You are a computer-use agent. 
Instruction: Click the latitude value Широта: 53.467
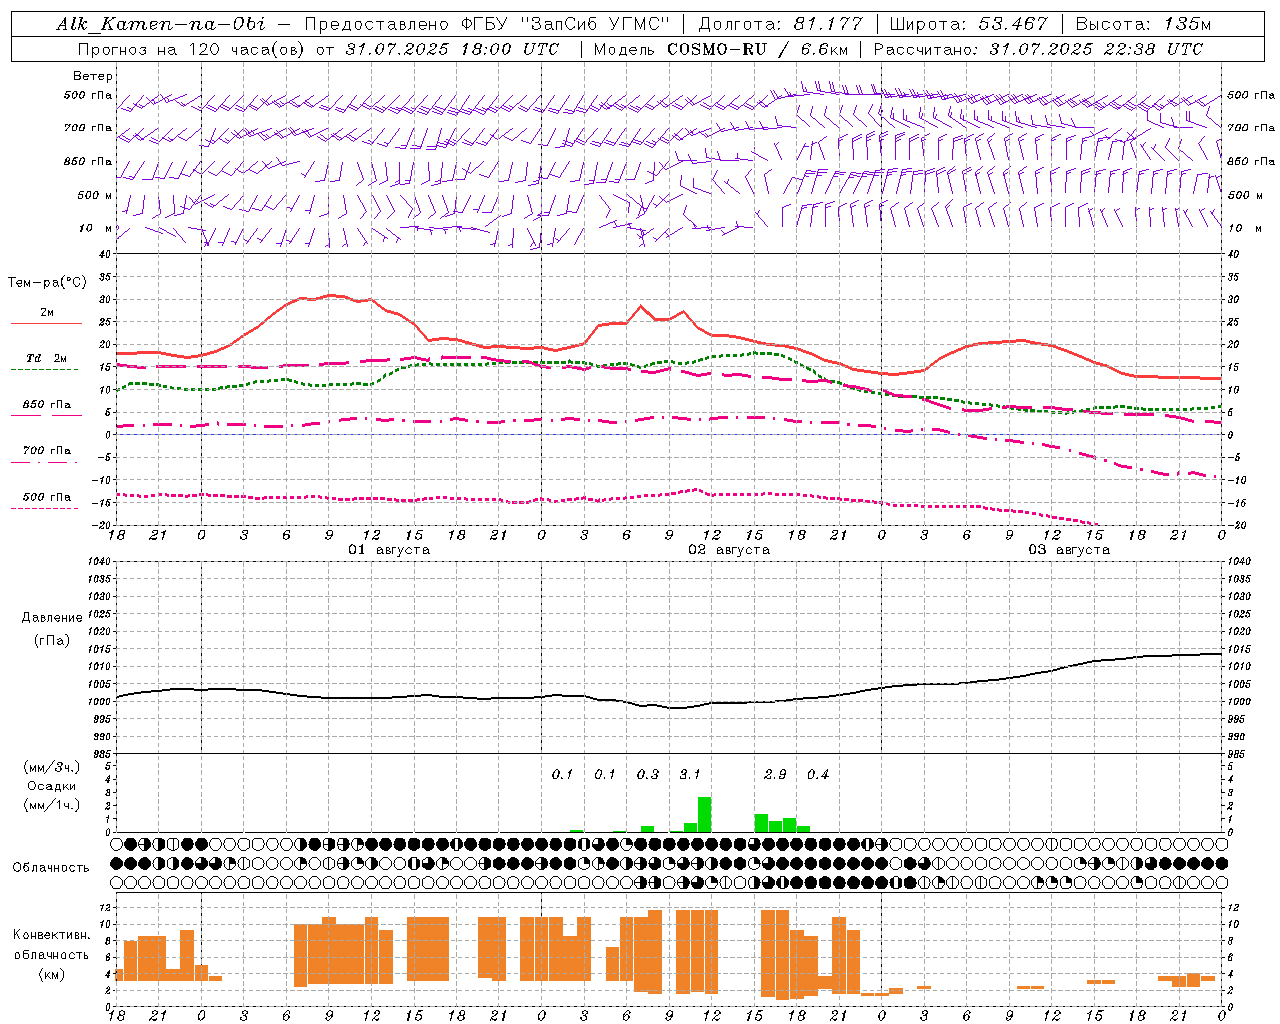(968, 24)
